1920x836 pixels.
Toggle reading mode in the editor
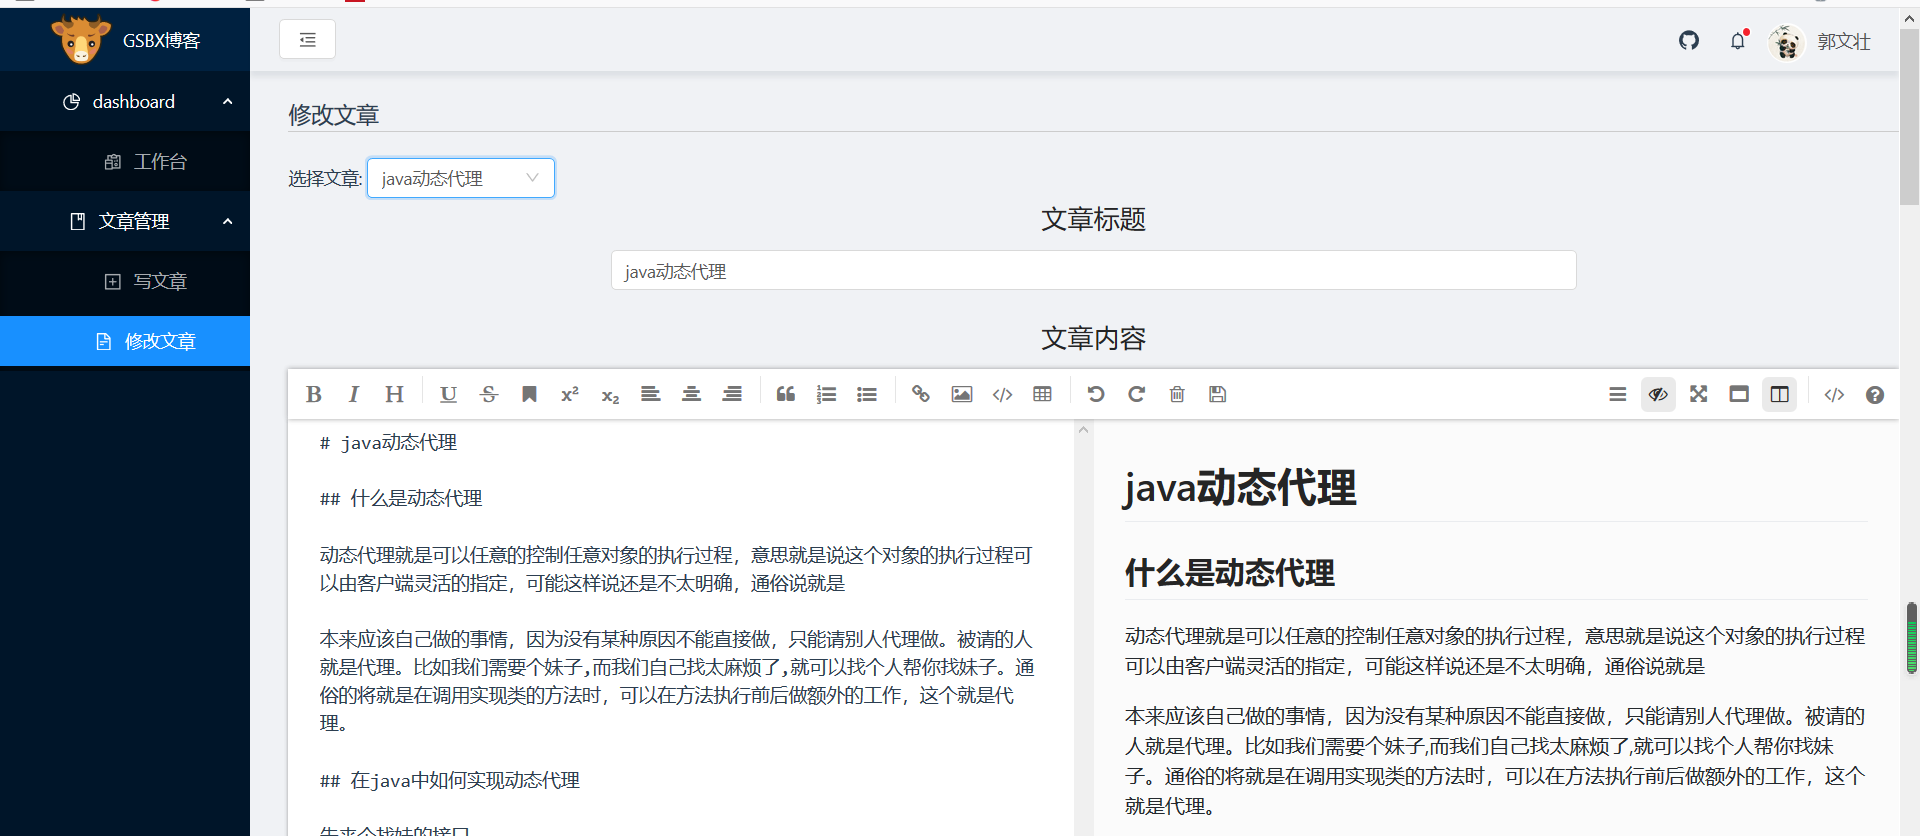pyautogui.click(x=1739, y=395)
